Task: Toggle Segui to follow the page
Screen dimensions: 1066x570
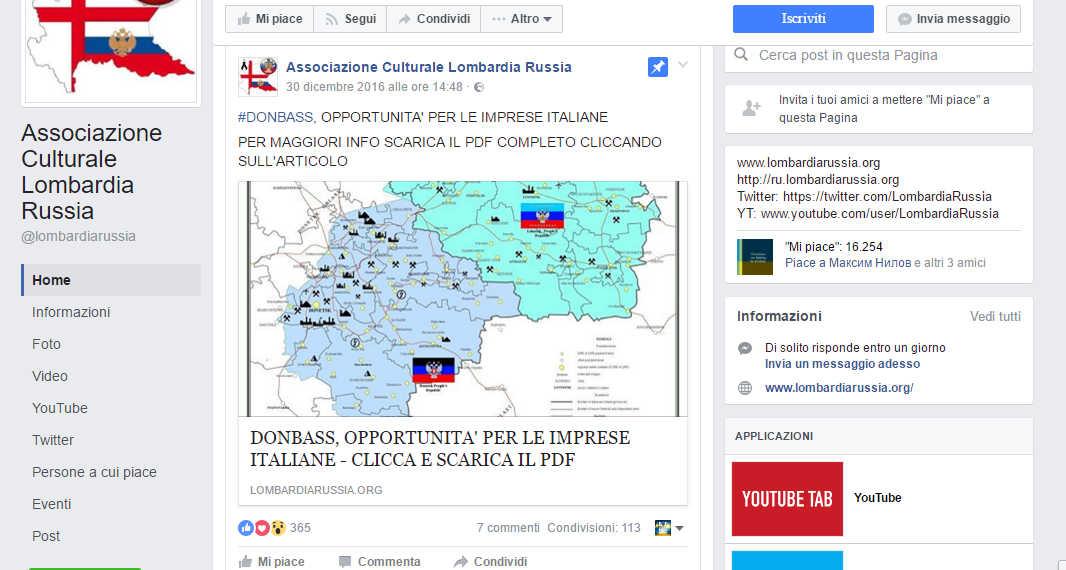Action: [x=350, y=19]
